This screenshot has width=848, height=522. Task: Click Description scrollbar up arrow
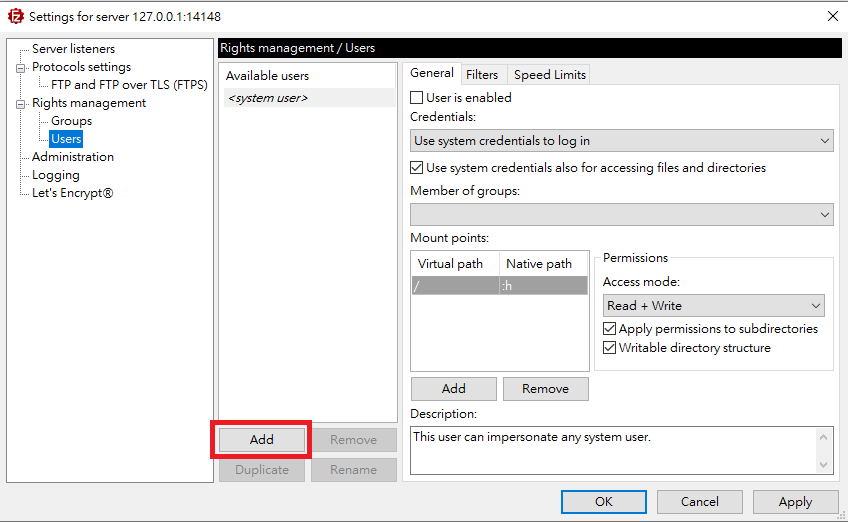824,437
